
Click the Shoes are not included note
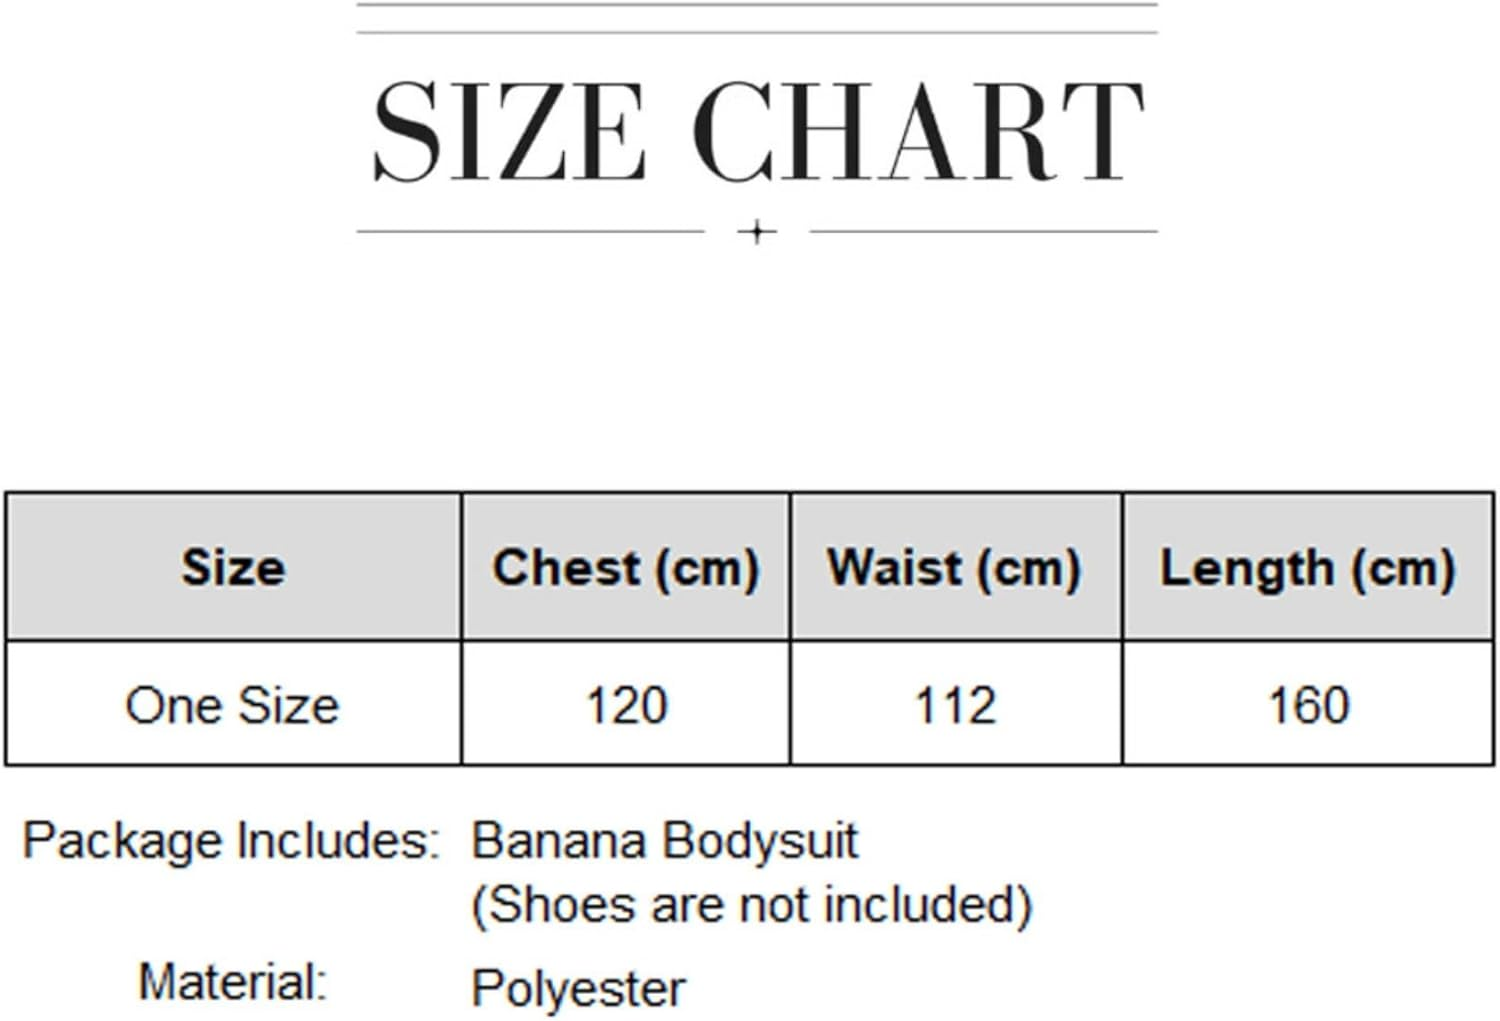751,905
